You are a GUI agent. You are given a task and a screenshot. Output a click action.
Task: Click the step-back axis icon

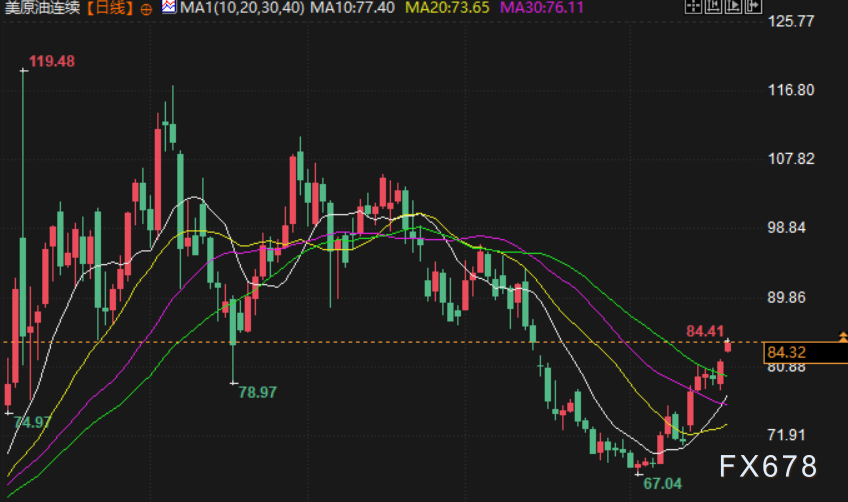coord(713,6)
